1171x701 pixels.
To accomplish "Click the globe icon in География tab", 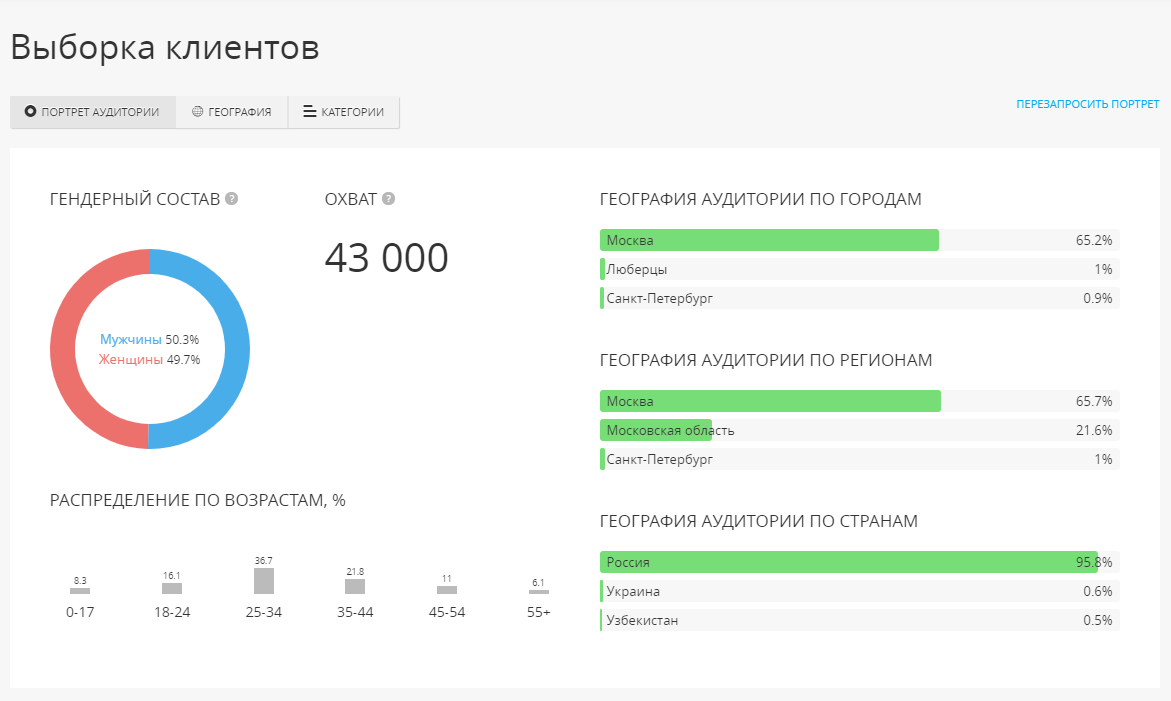I will (x=197, y=111).
